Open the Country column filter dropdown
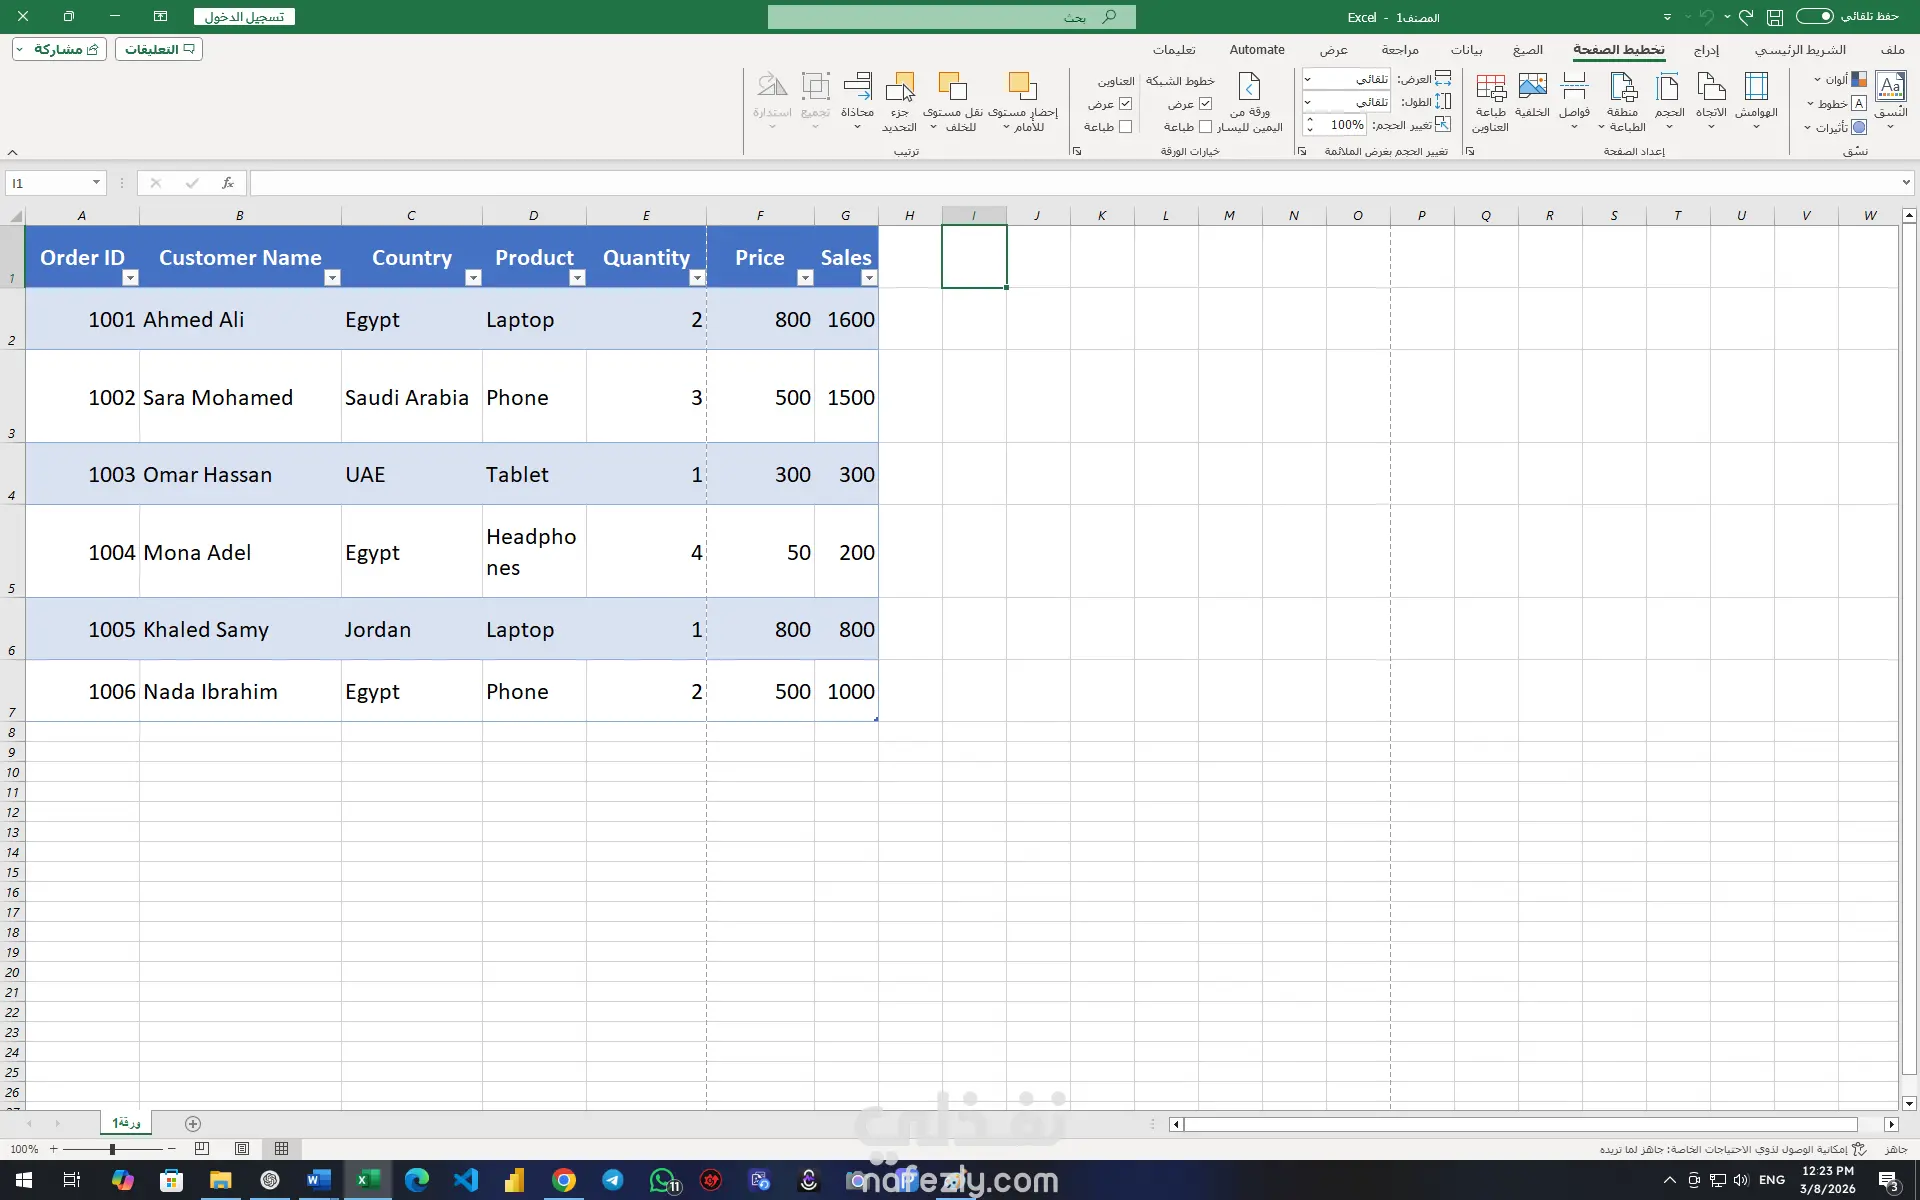1920x1200 pixels. pyautogui.click(x=474, y=278)
